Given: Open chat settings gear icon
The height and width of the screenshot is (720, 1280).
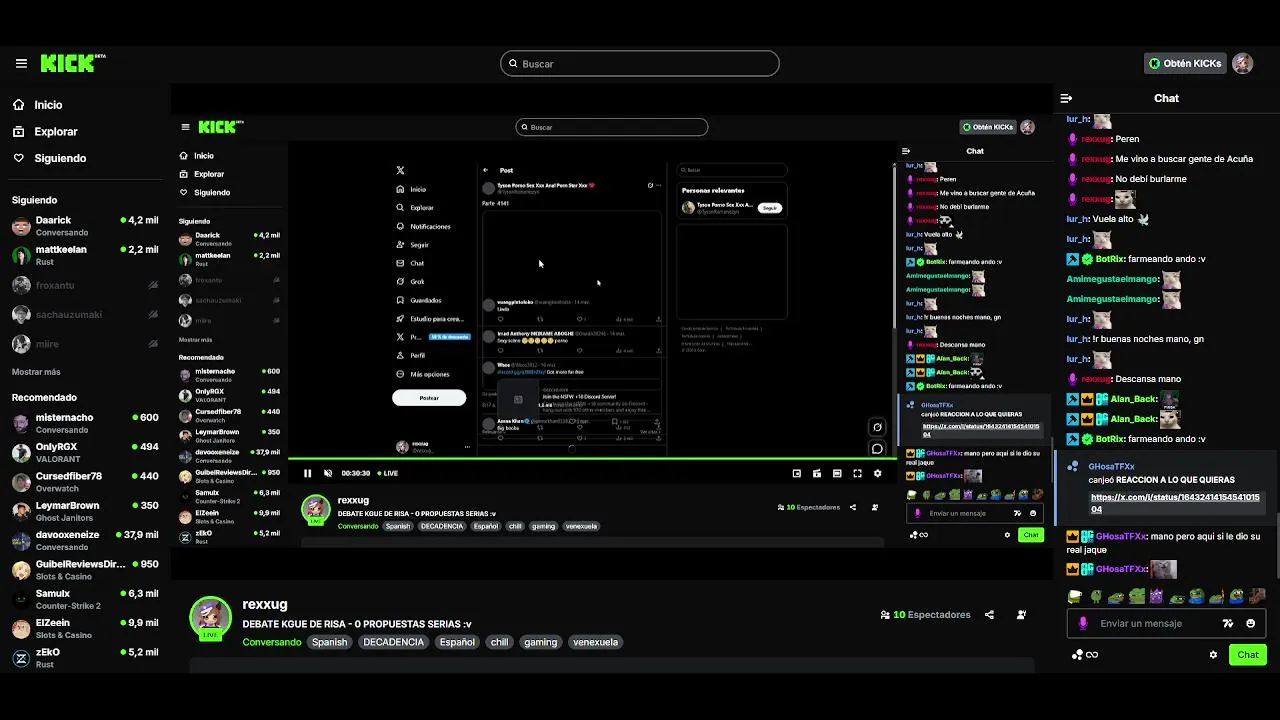Looking at the screenshot, I should pos(1213,655).
